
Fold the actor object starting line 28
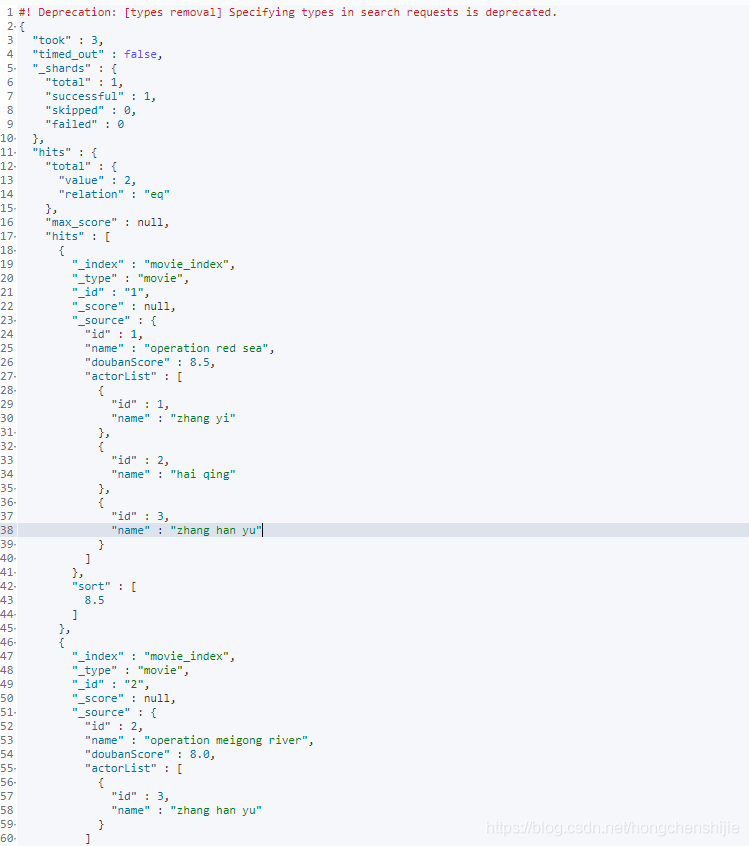pyautogui.click(x=15, y=391)
